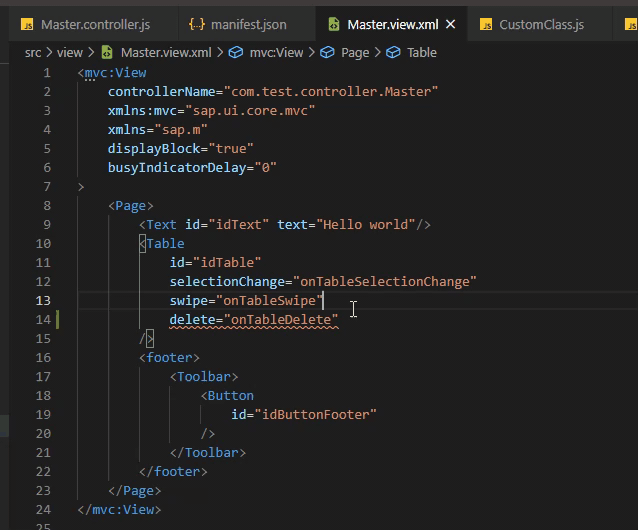
Task: Click the closing </Toolbar> tag
Action: coord(208,453)
